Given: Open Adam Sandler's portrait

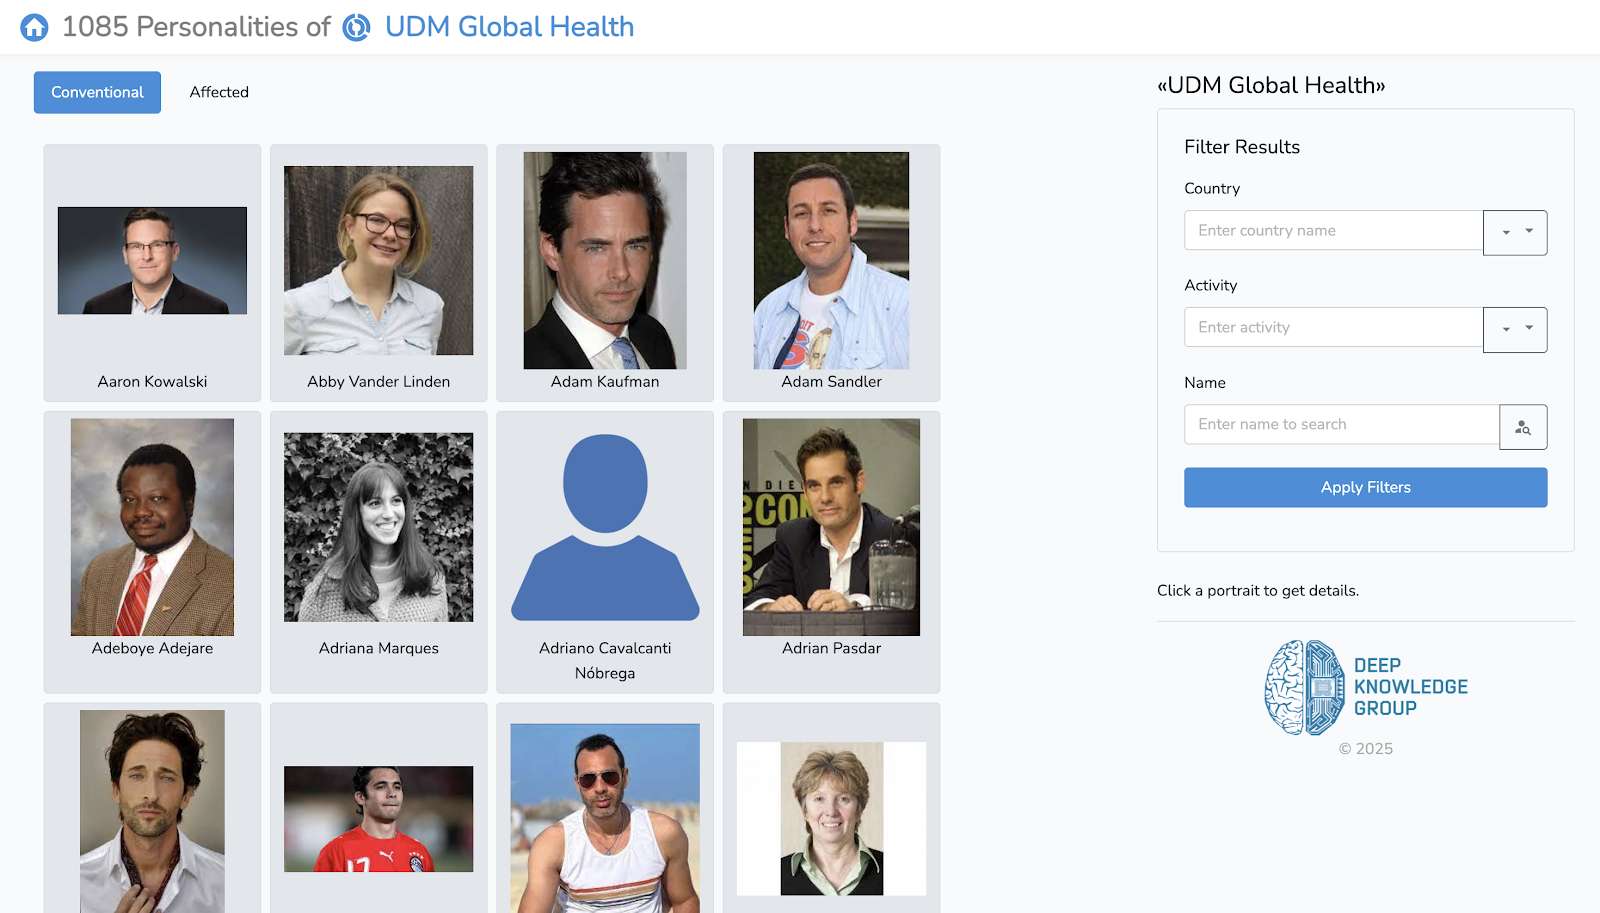Looking at the screenshot, I should (x=831, y=261).
